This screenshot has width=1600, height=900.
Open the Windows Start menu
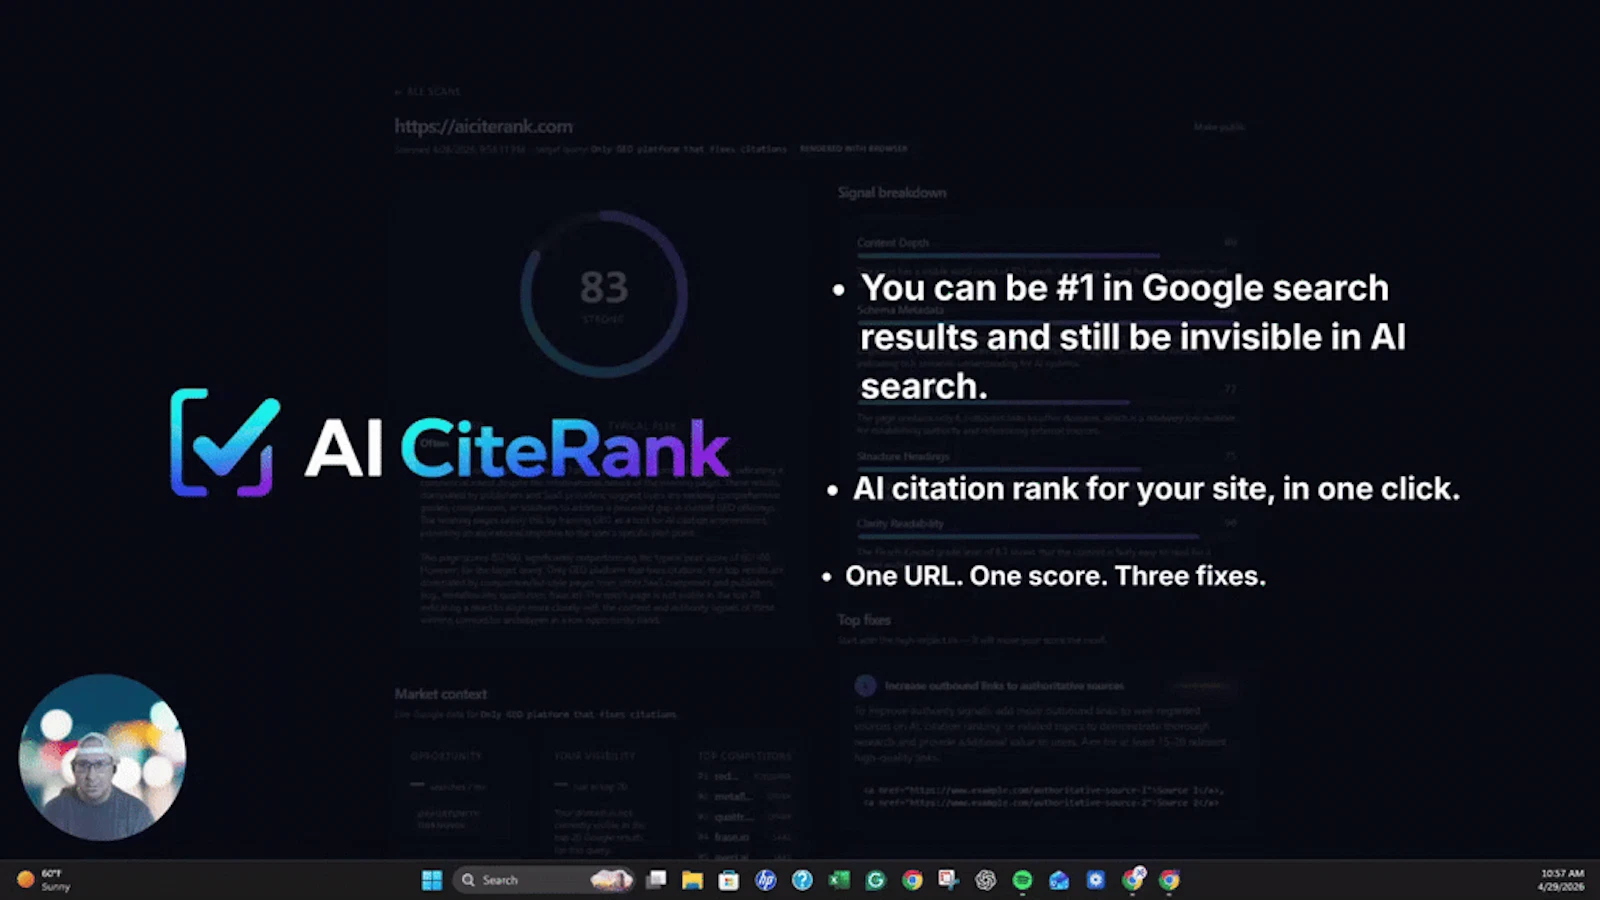coord(432,880)
